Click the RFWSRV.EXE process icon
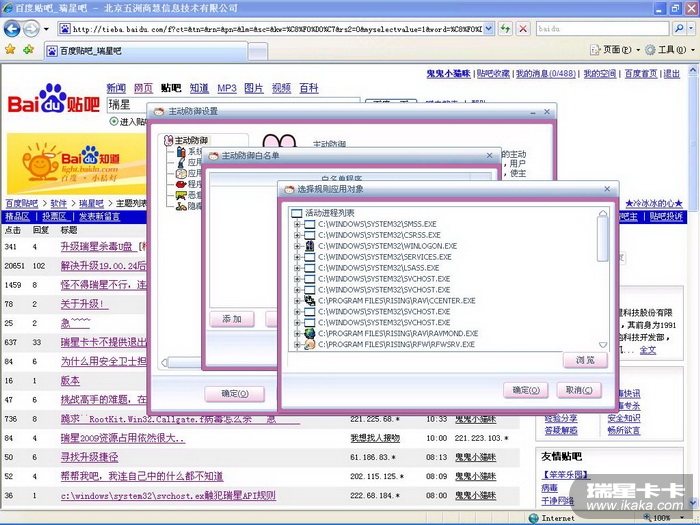This screenshot has width=700, height=525. point(310,344)
